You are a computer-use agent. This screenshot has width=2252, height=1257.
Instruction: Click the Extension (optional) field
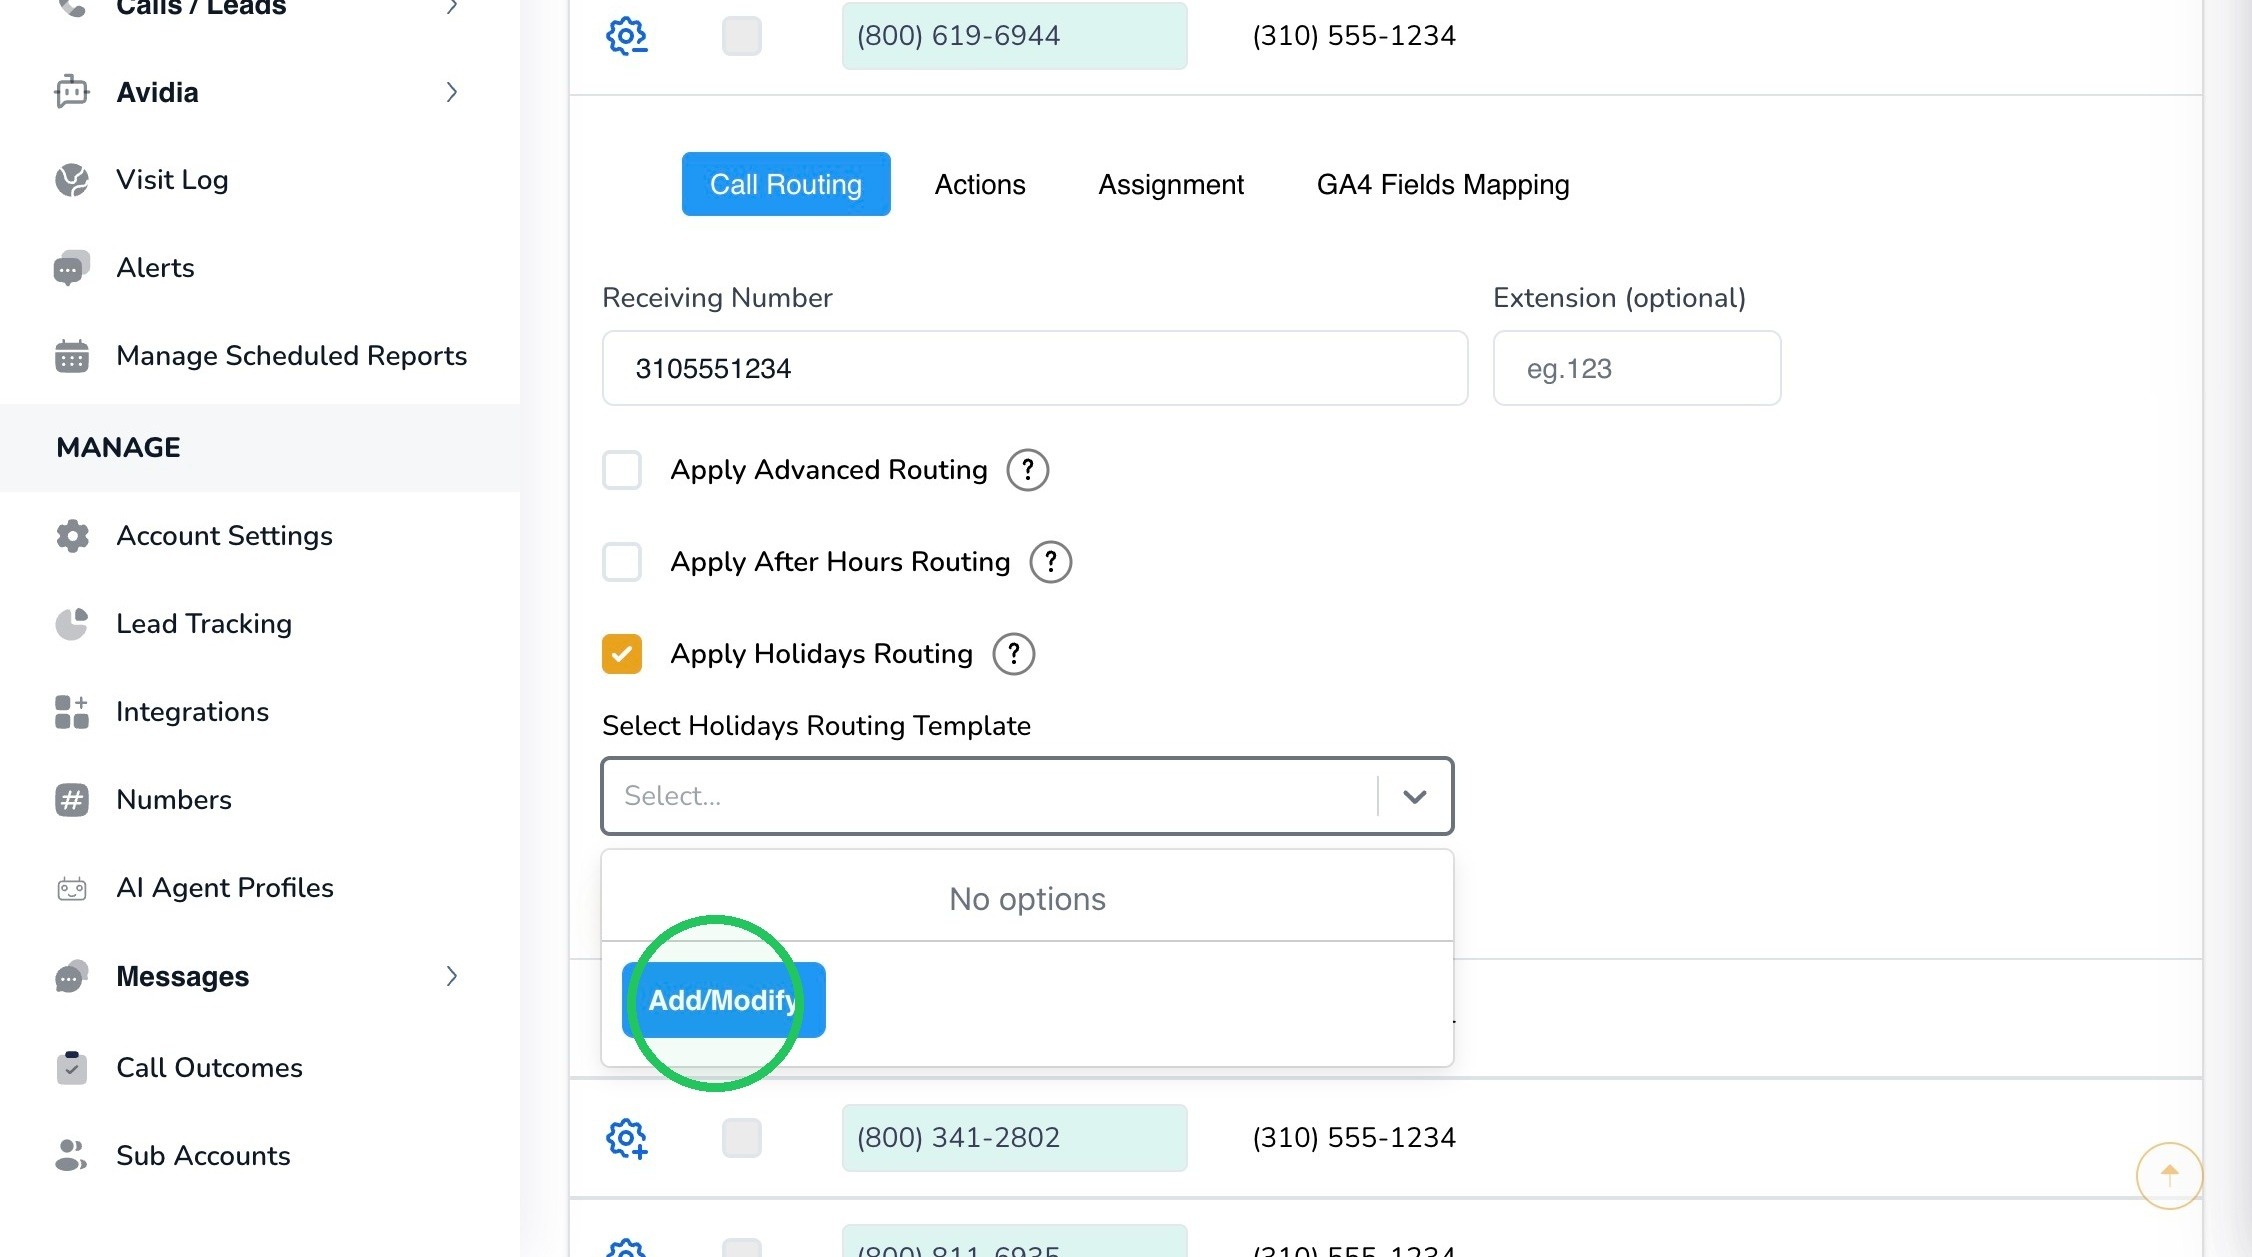pyautogui.click(x=1637, y=368)
